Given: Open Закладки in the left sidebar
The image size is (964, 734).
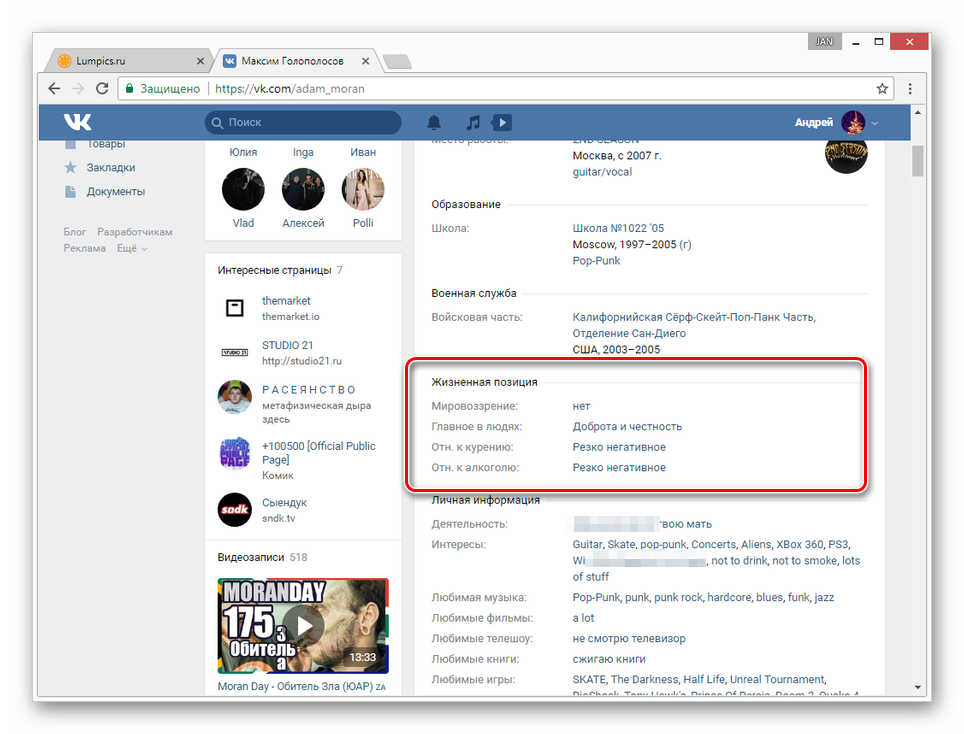Looking at the screenshot, I should (x=110, y=168).
